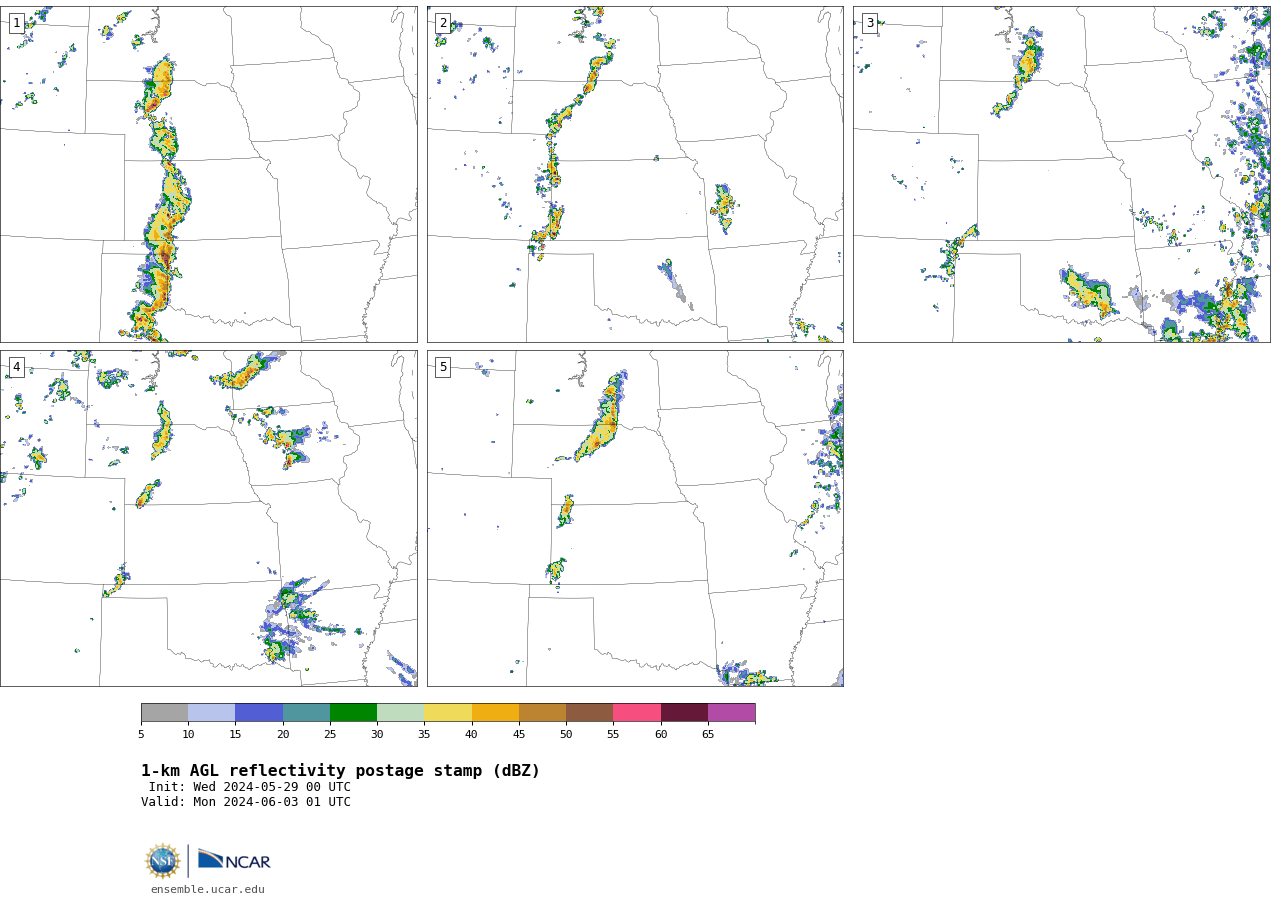Screen dimensions: 1280x901
Task: Click the orange 40-45 dBZ swatch
Action: coord(495,713)
